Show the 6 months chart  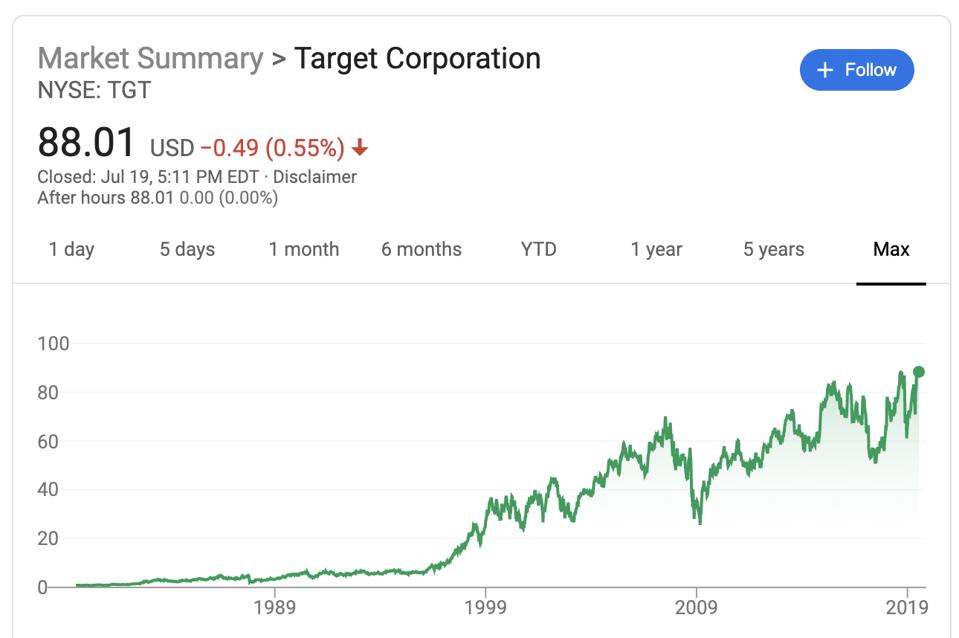coord(421,249)
